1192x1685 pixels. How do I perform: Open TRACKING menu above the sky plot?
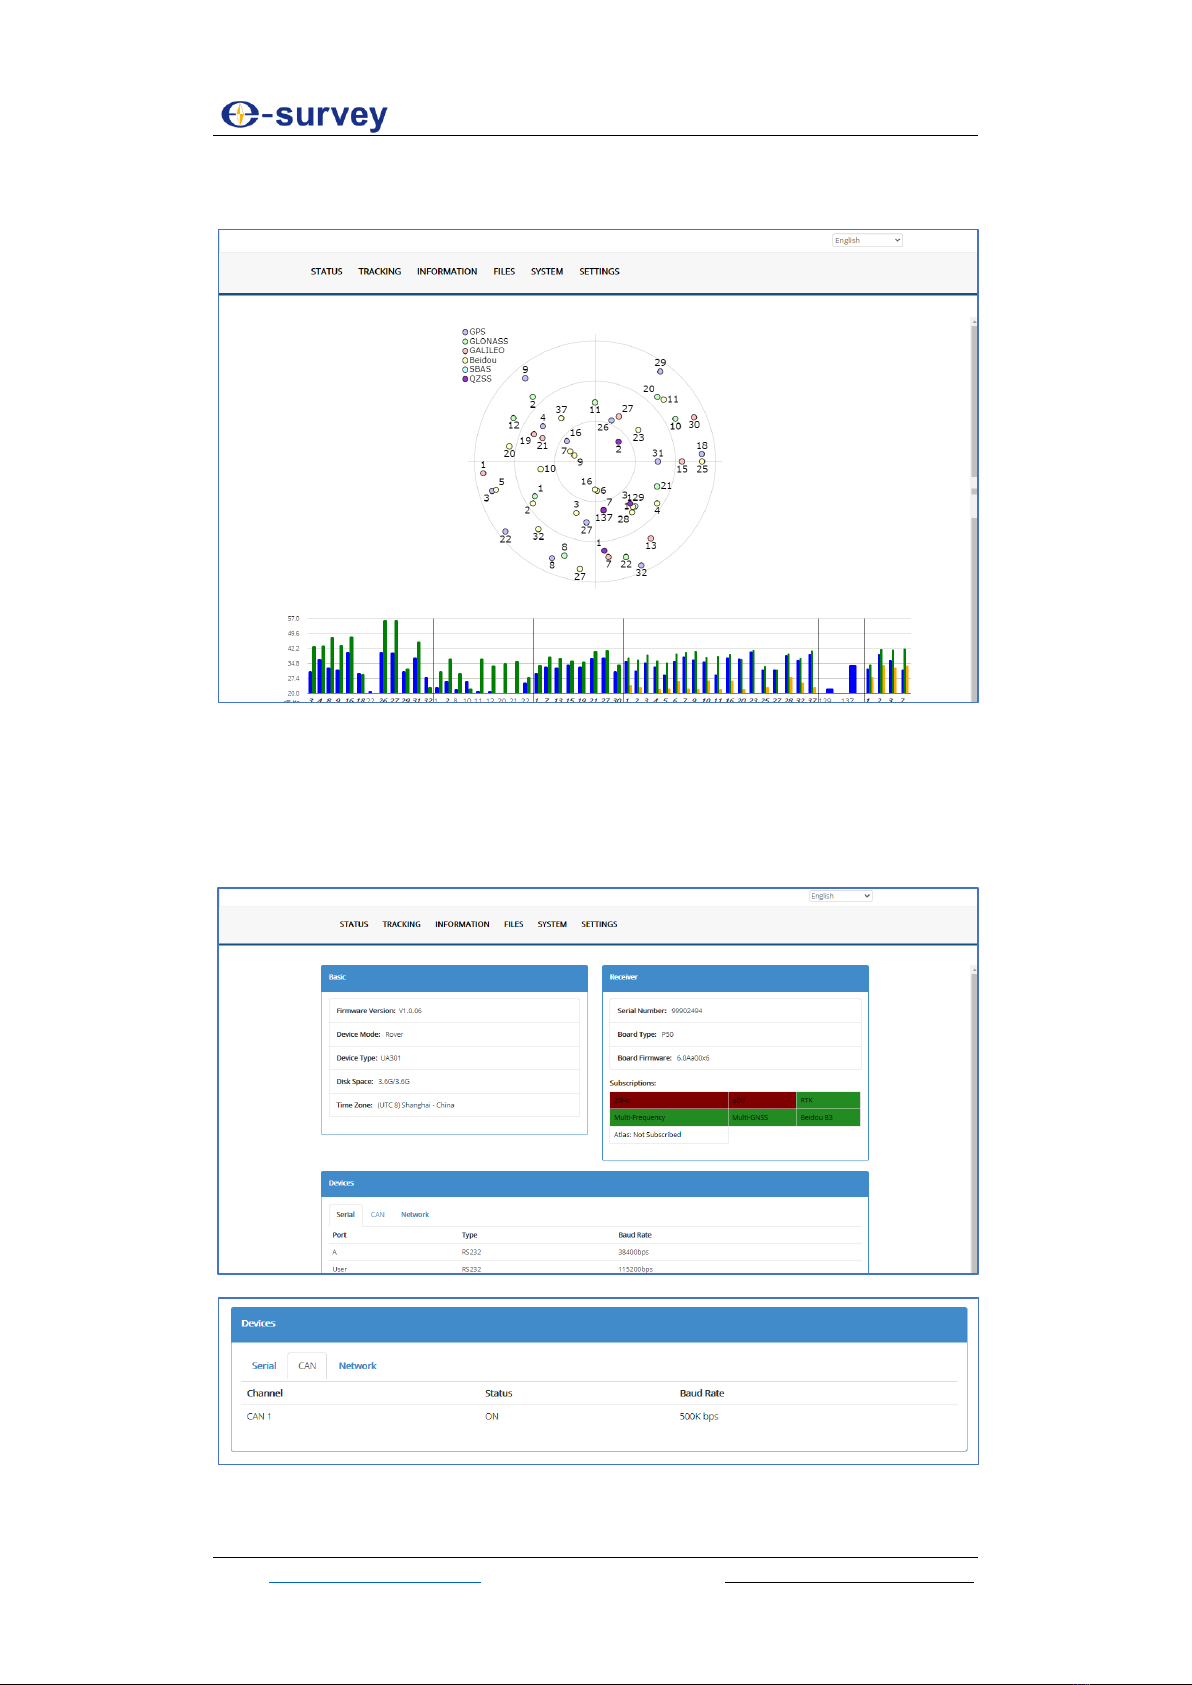coord(380,272)
